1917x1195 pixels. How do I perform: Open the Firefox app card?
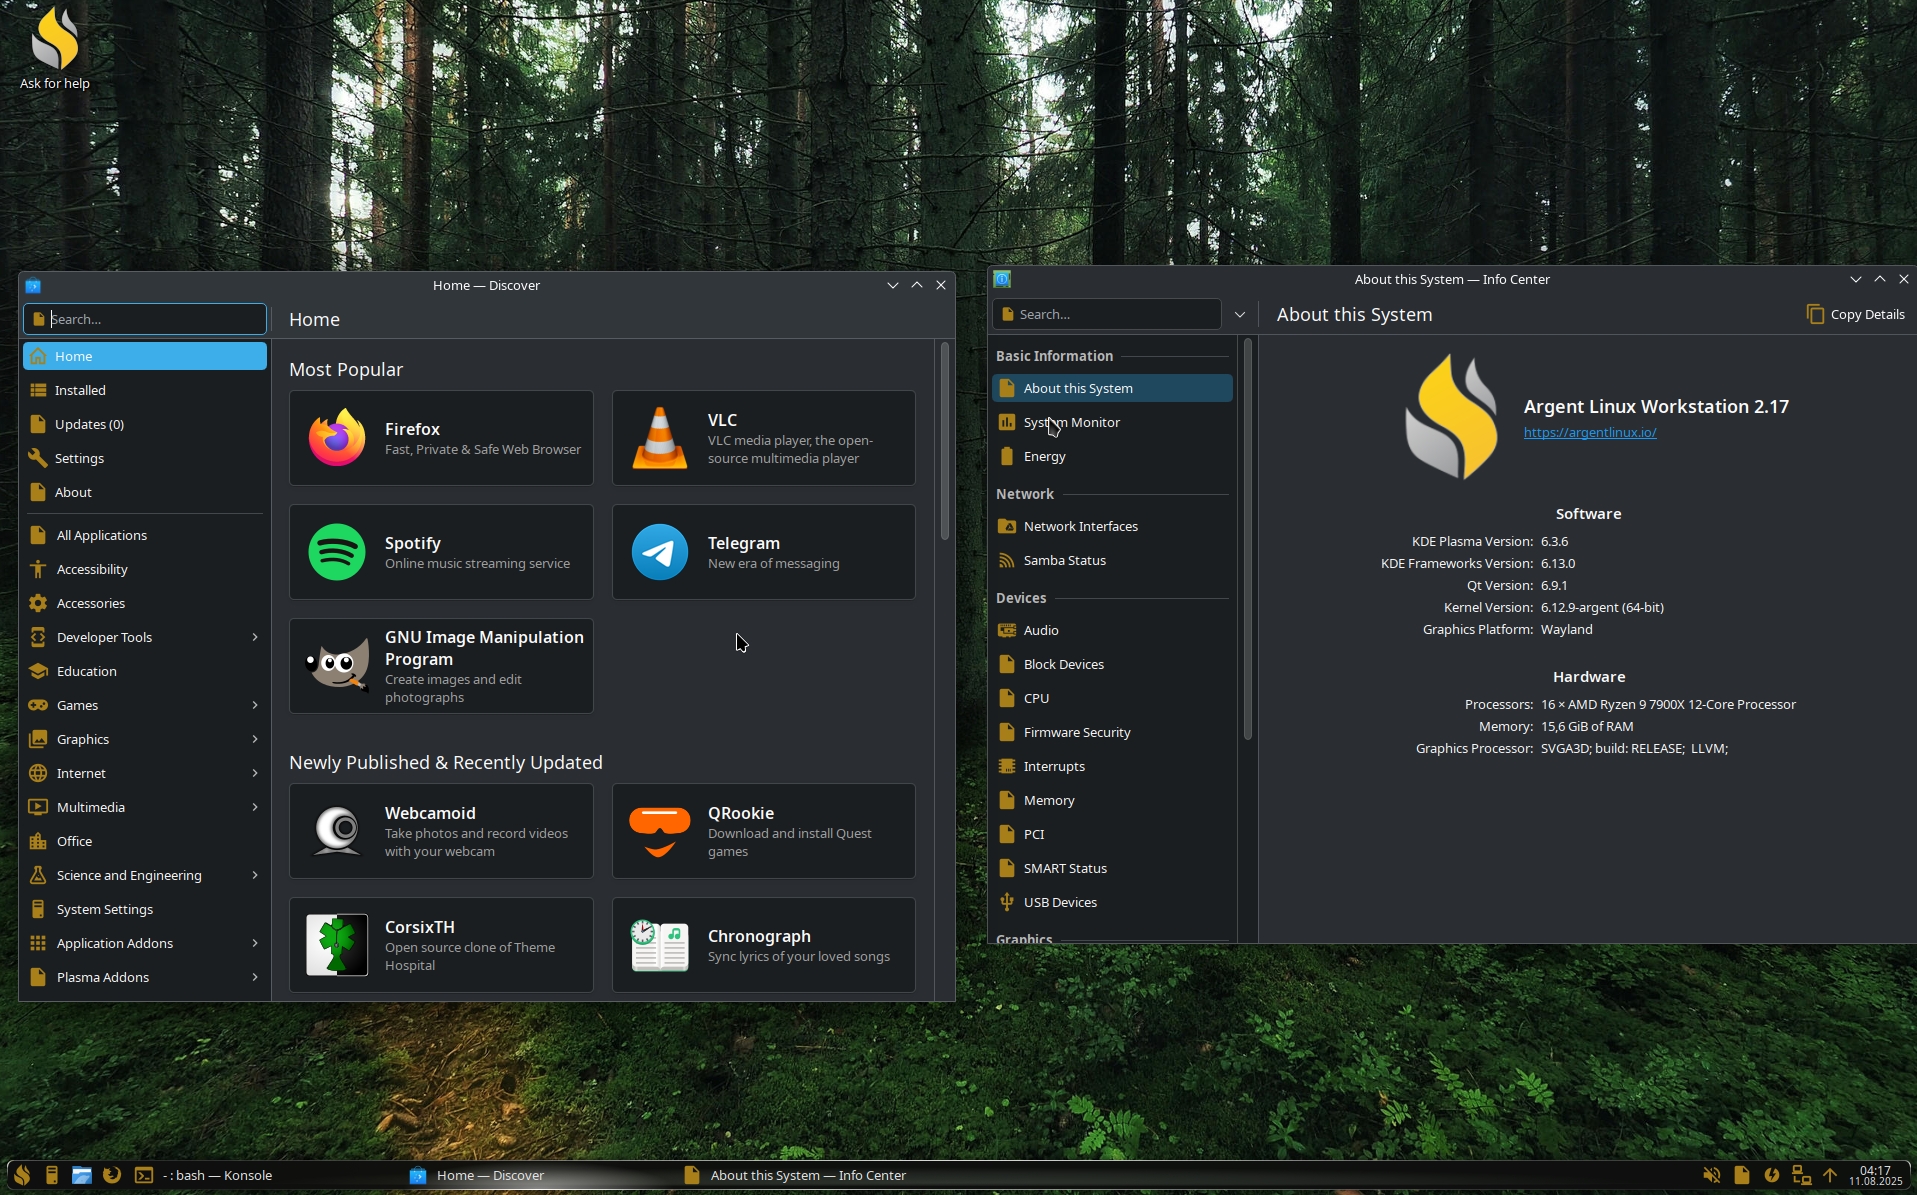[x=441, y=438]
